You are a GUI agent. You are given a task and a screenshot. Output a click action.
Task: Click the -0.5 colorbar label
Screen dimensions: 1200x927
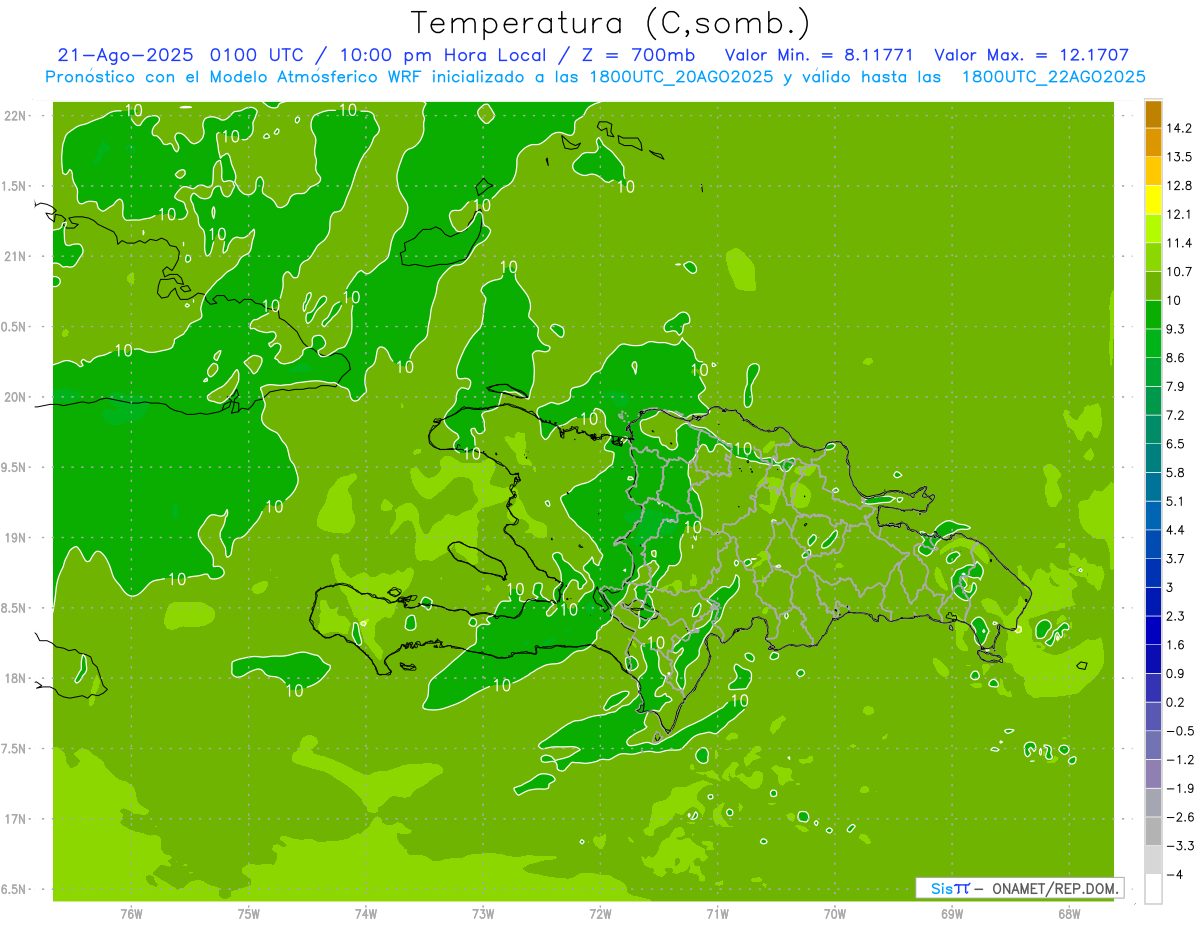(x=1179, y=731)
